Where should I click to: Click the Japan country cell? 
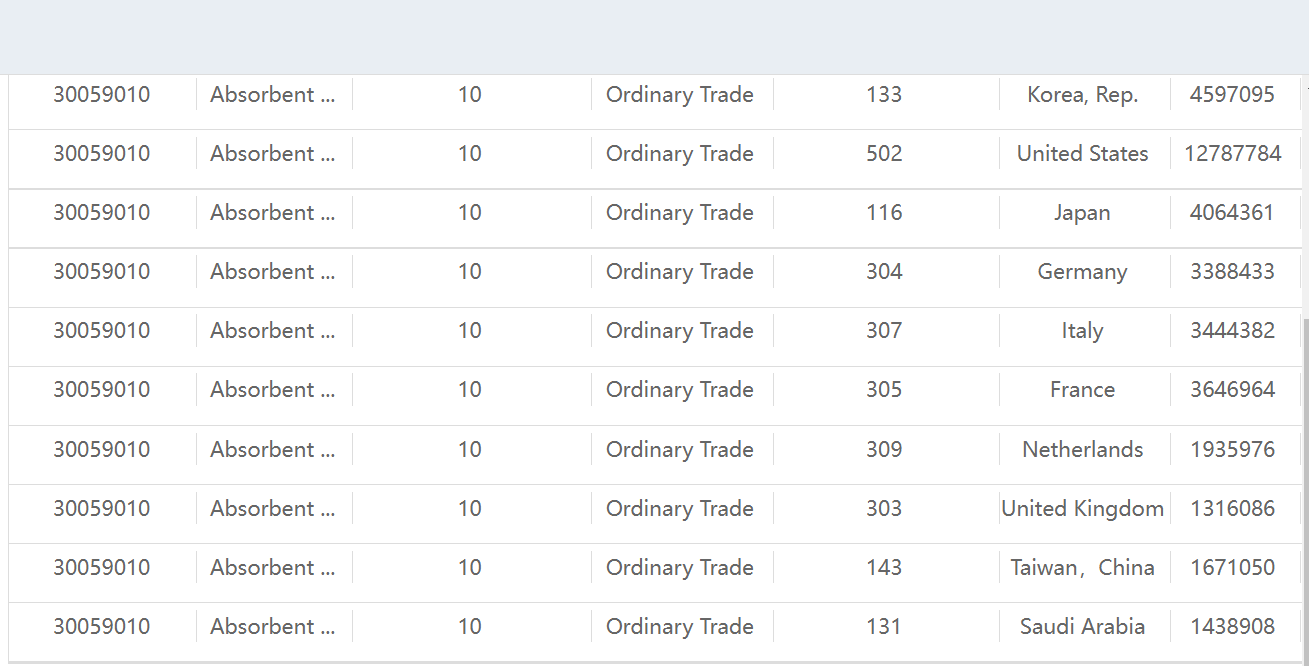(x=1082, y=213)
